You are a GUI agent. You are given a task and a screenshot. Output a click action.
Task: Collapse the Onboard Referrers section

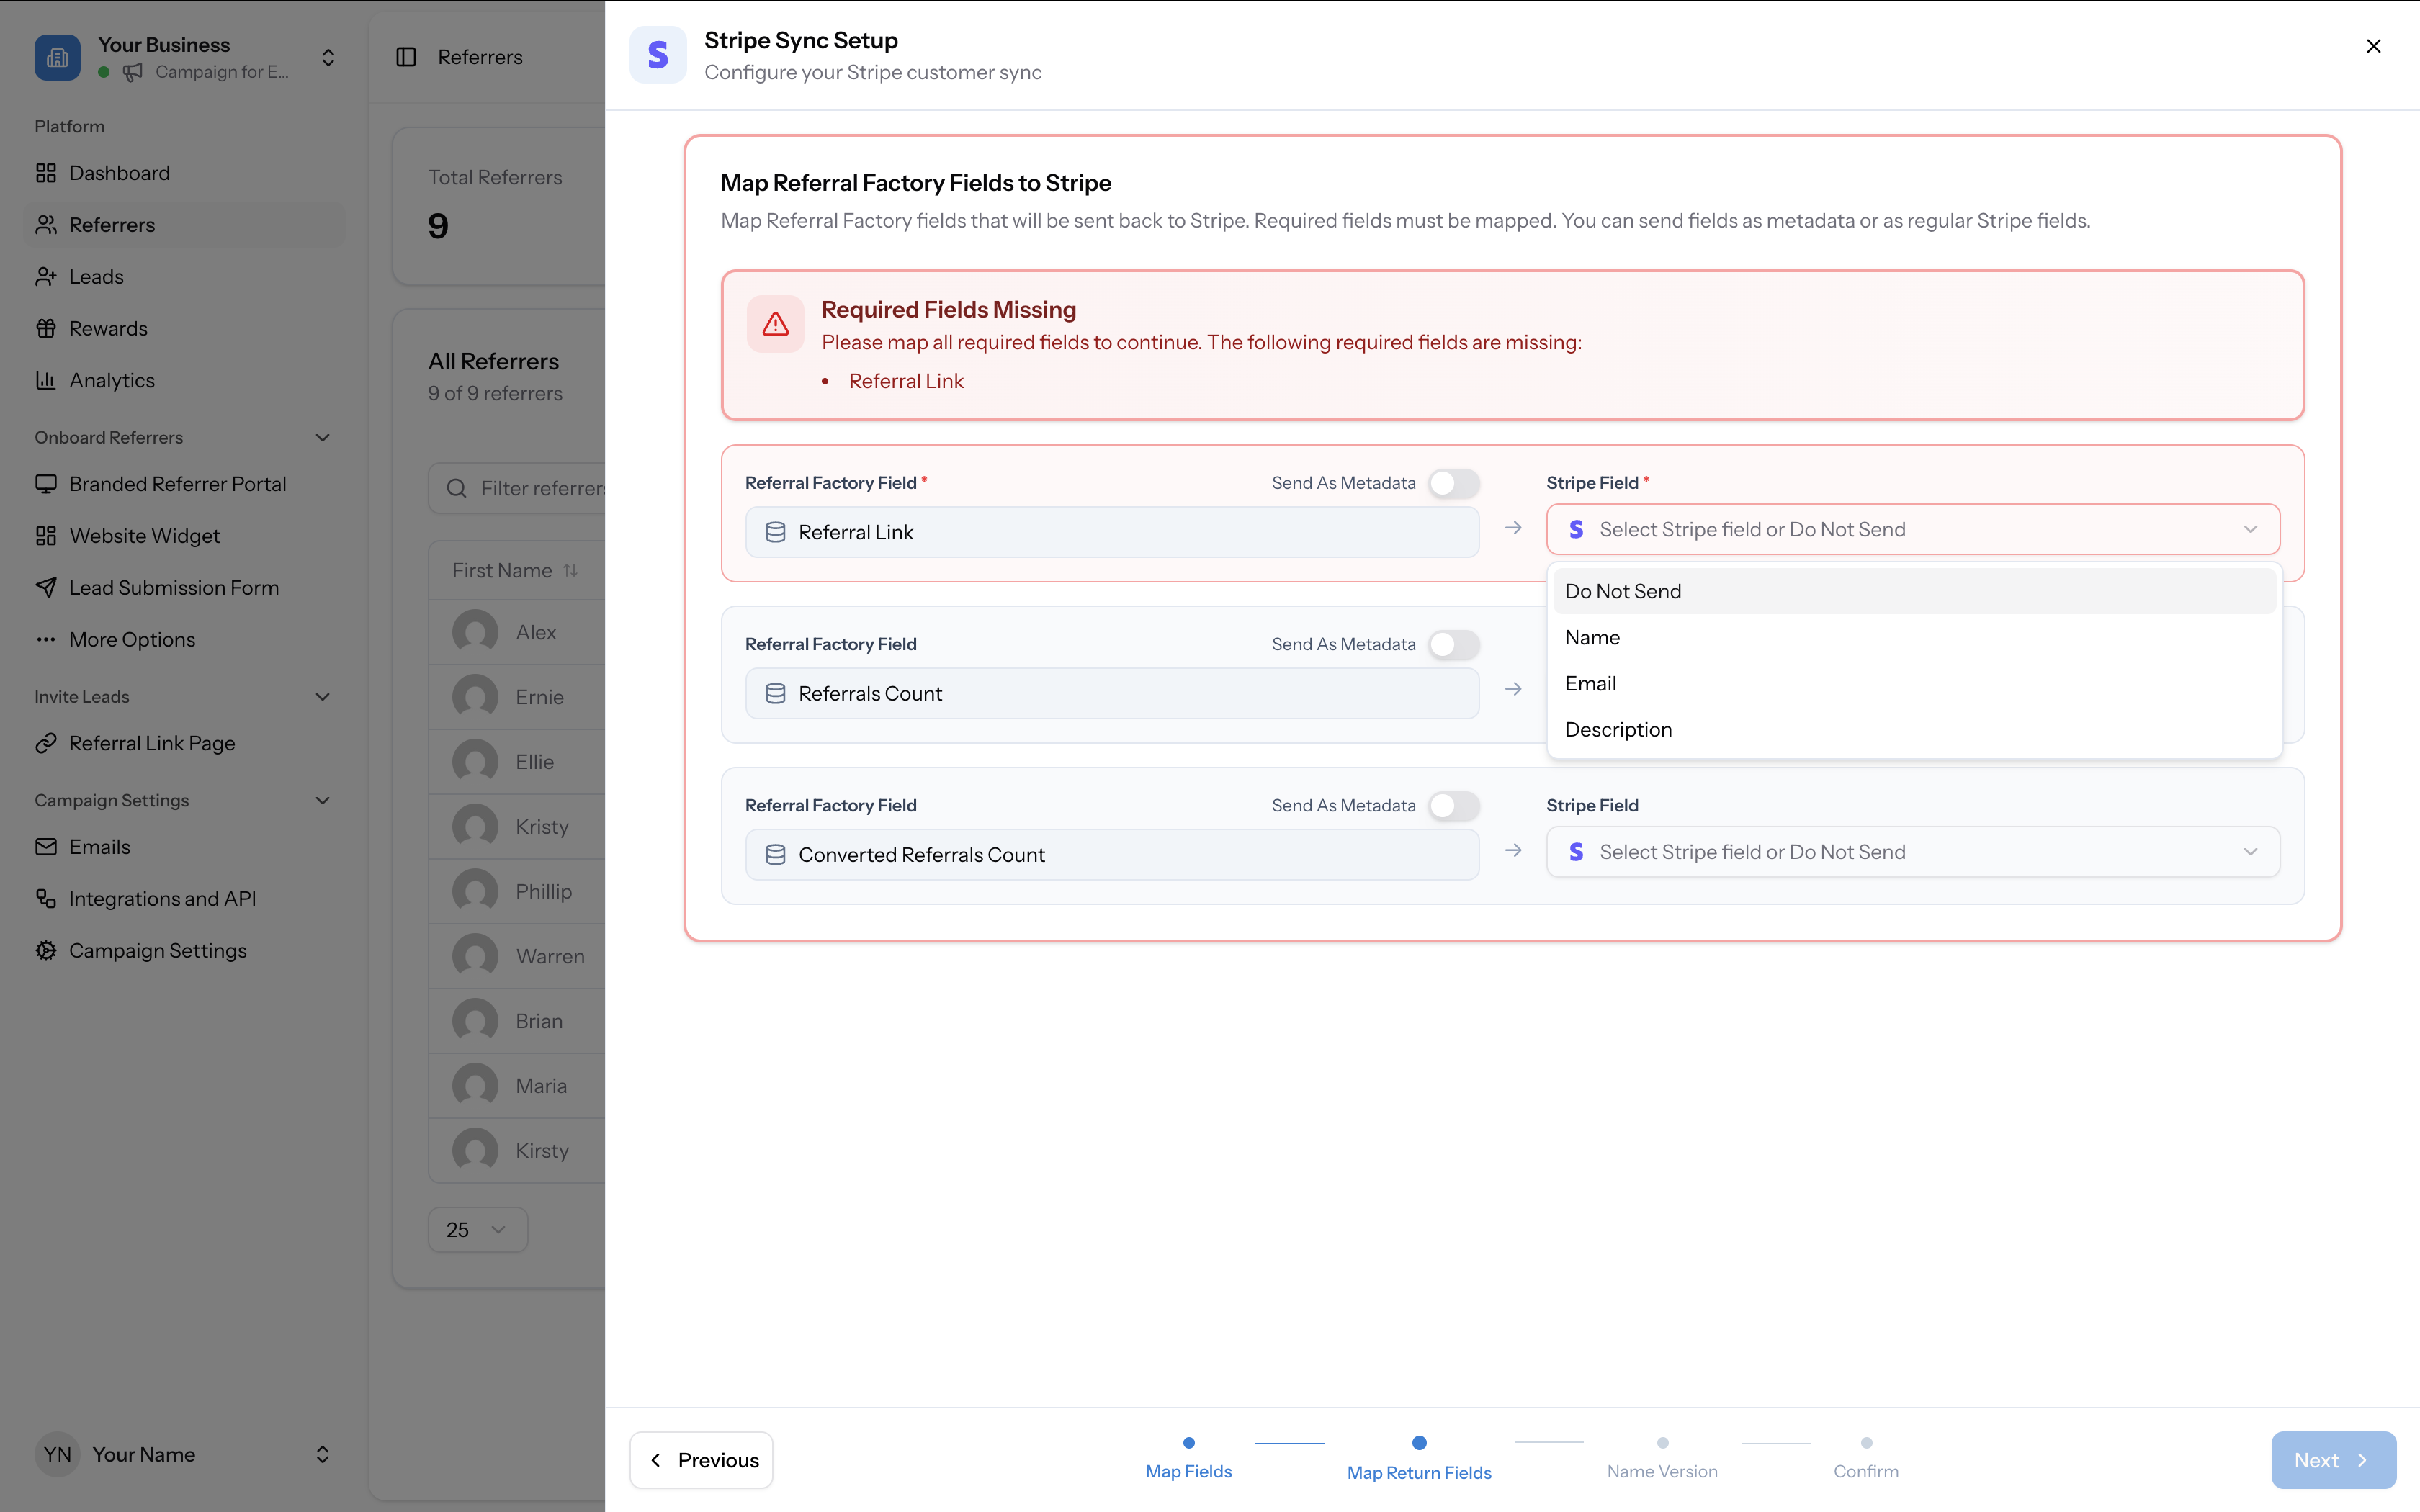pyautogui.click(x=322, y=437)
